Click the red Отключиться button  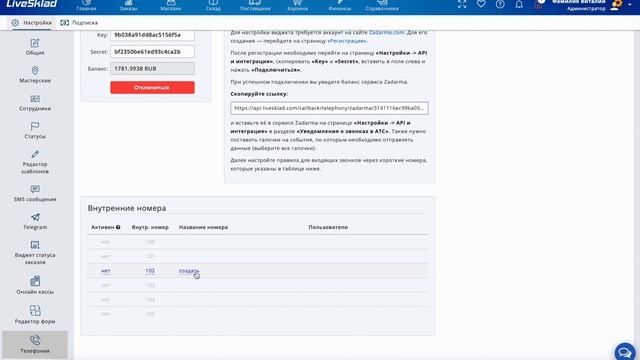(152, 87)
